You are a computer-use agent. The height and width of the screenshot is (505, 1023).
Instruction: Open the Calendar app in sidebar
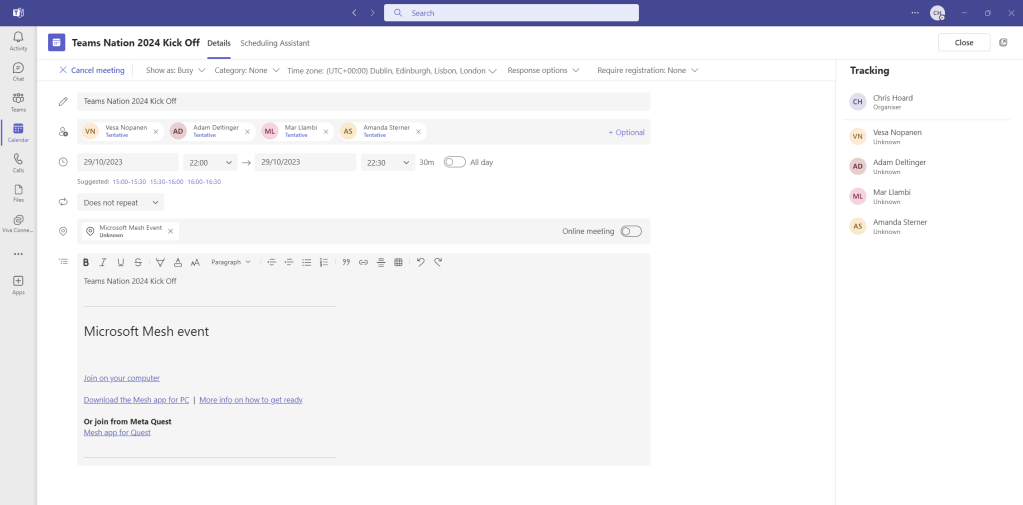18,132
